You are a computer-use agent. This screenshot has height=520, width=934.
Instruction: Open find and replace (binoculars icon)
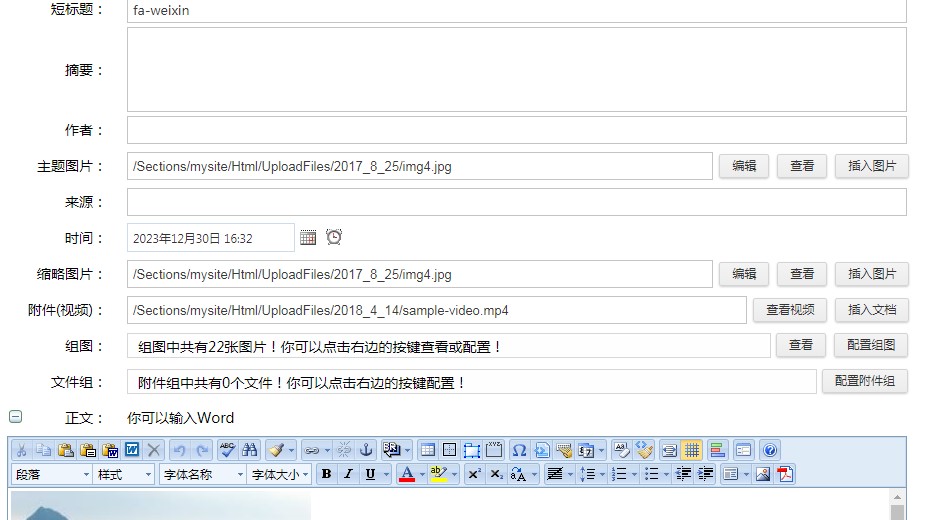coord(250,450)
